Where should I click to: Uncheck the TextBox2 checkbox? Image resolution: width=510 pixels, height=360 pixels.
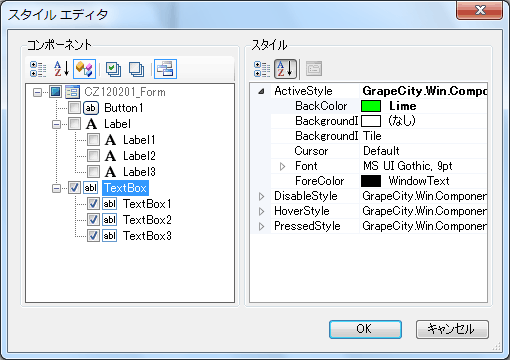coord(93,220)
